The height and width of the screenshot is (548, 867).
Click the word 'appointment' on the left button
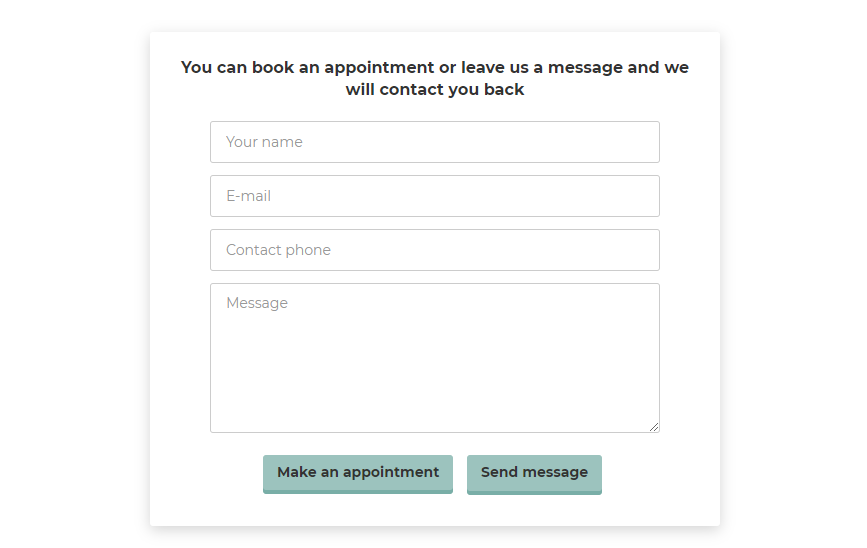click(x=391, y=472)
